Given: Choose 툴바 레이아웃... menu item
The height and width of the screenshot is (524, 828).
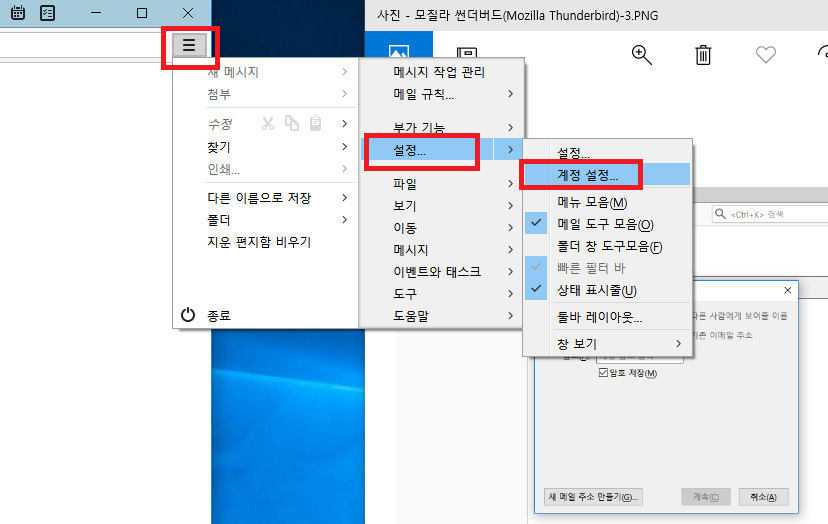Looking at the screenshot, I should (x=599, y=317).
